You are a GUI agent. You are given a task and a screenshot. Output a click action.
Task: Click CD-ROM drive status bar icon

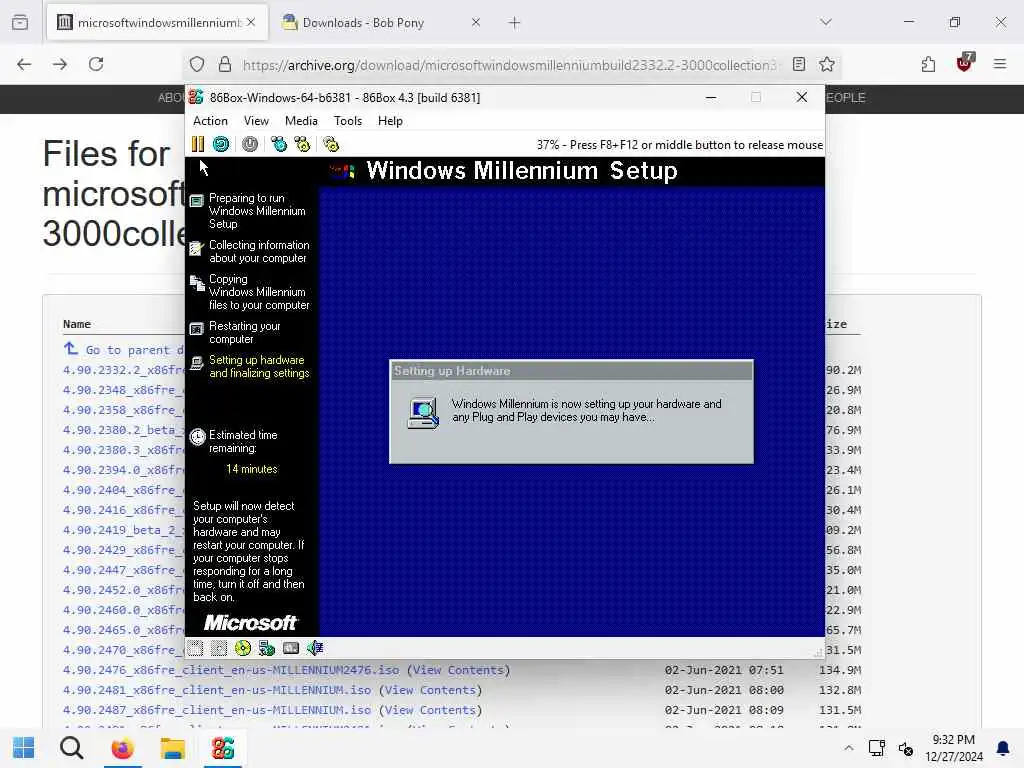pos(242,648)
